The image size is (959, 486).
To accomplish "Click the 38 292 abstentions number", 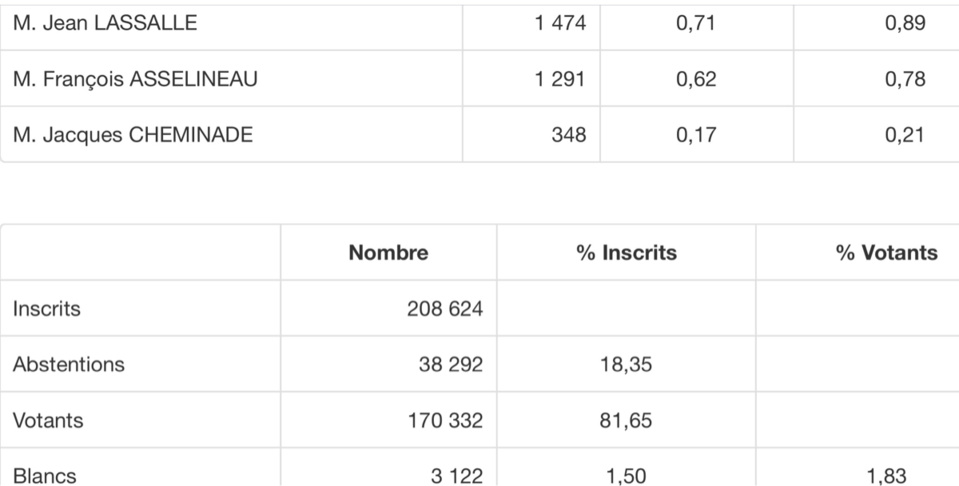I will click(x=450, y=365).
